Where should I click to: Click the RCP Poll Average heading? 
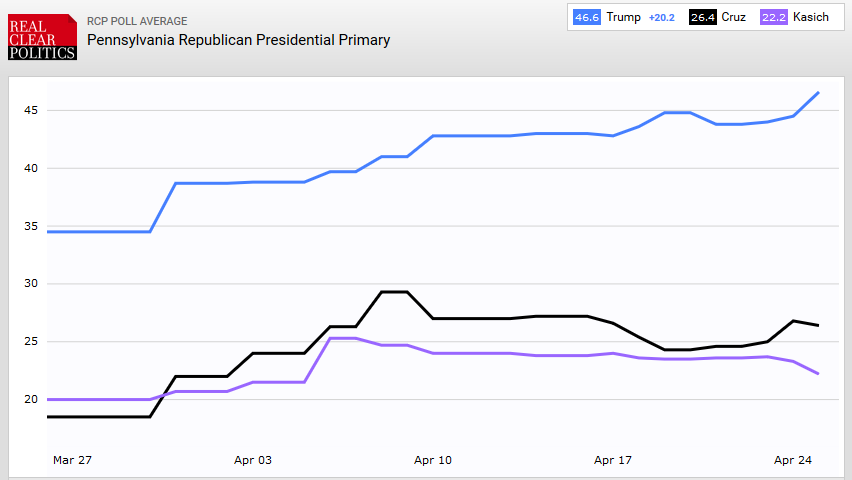click(x=137, y=21)
